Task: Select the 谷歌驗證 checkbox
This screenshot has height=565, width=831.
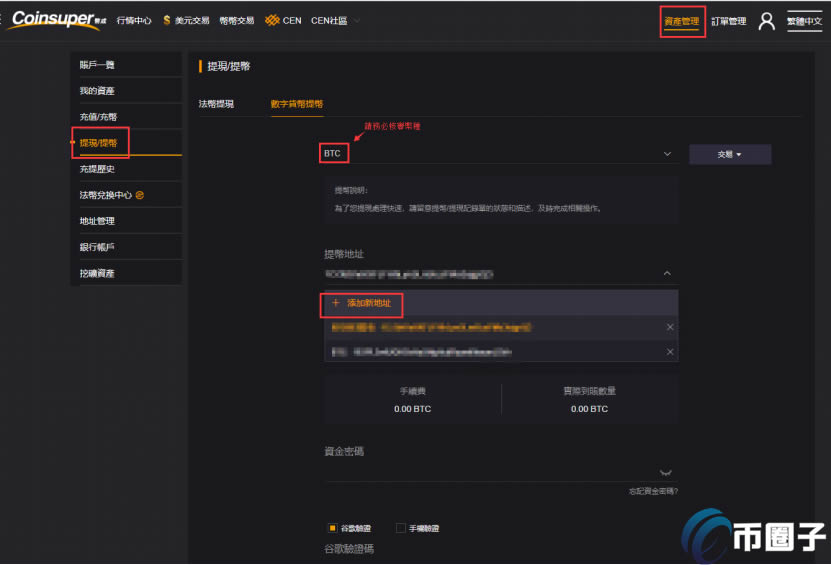Action: [332, 528]
